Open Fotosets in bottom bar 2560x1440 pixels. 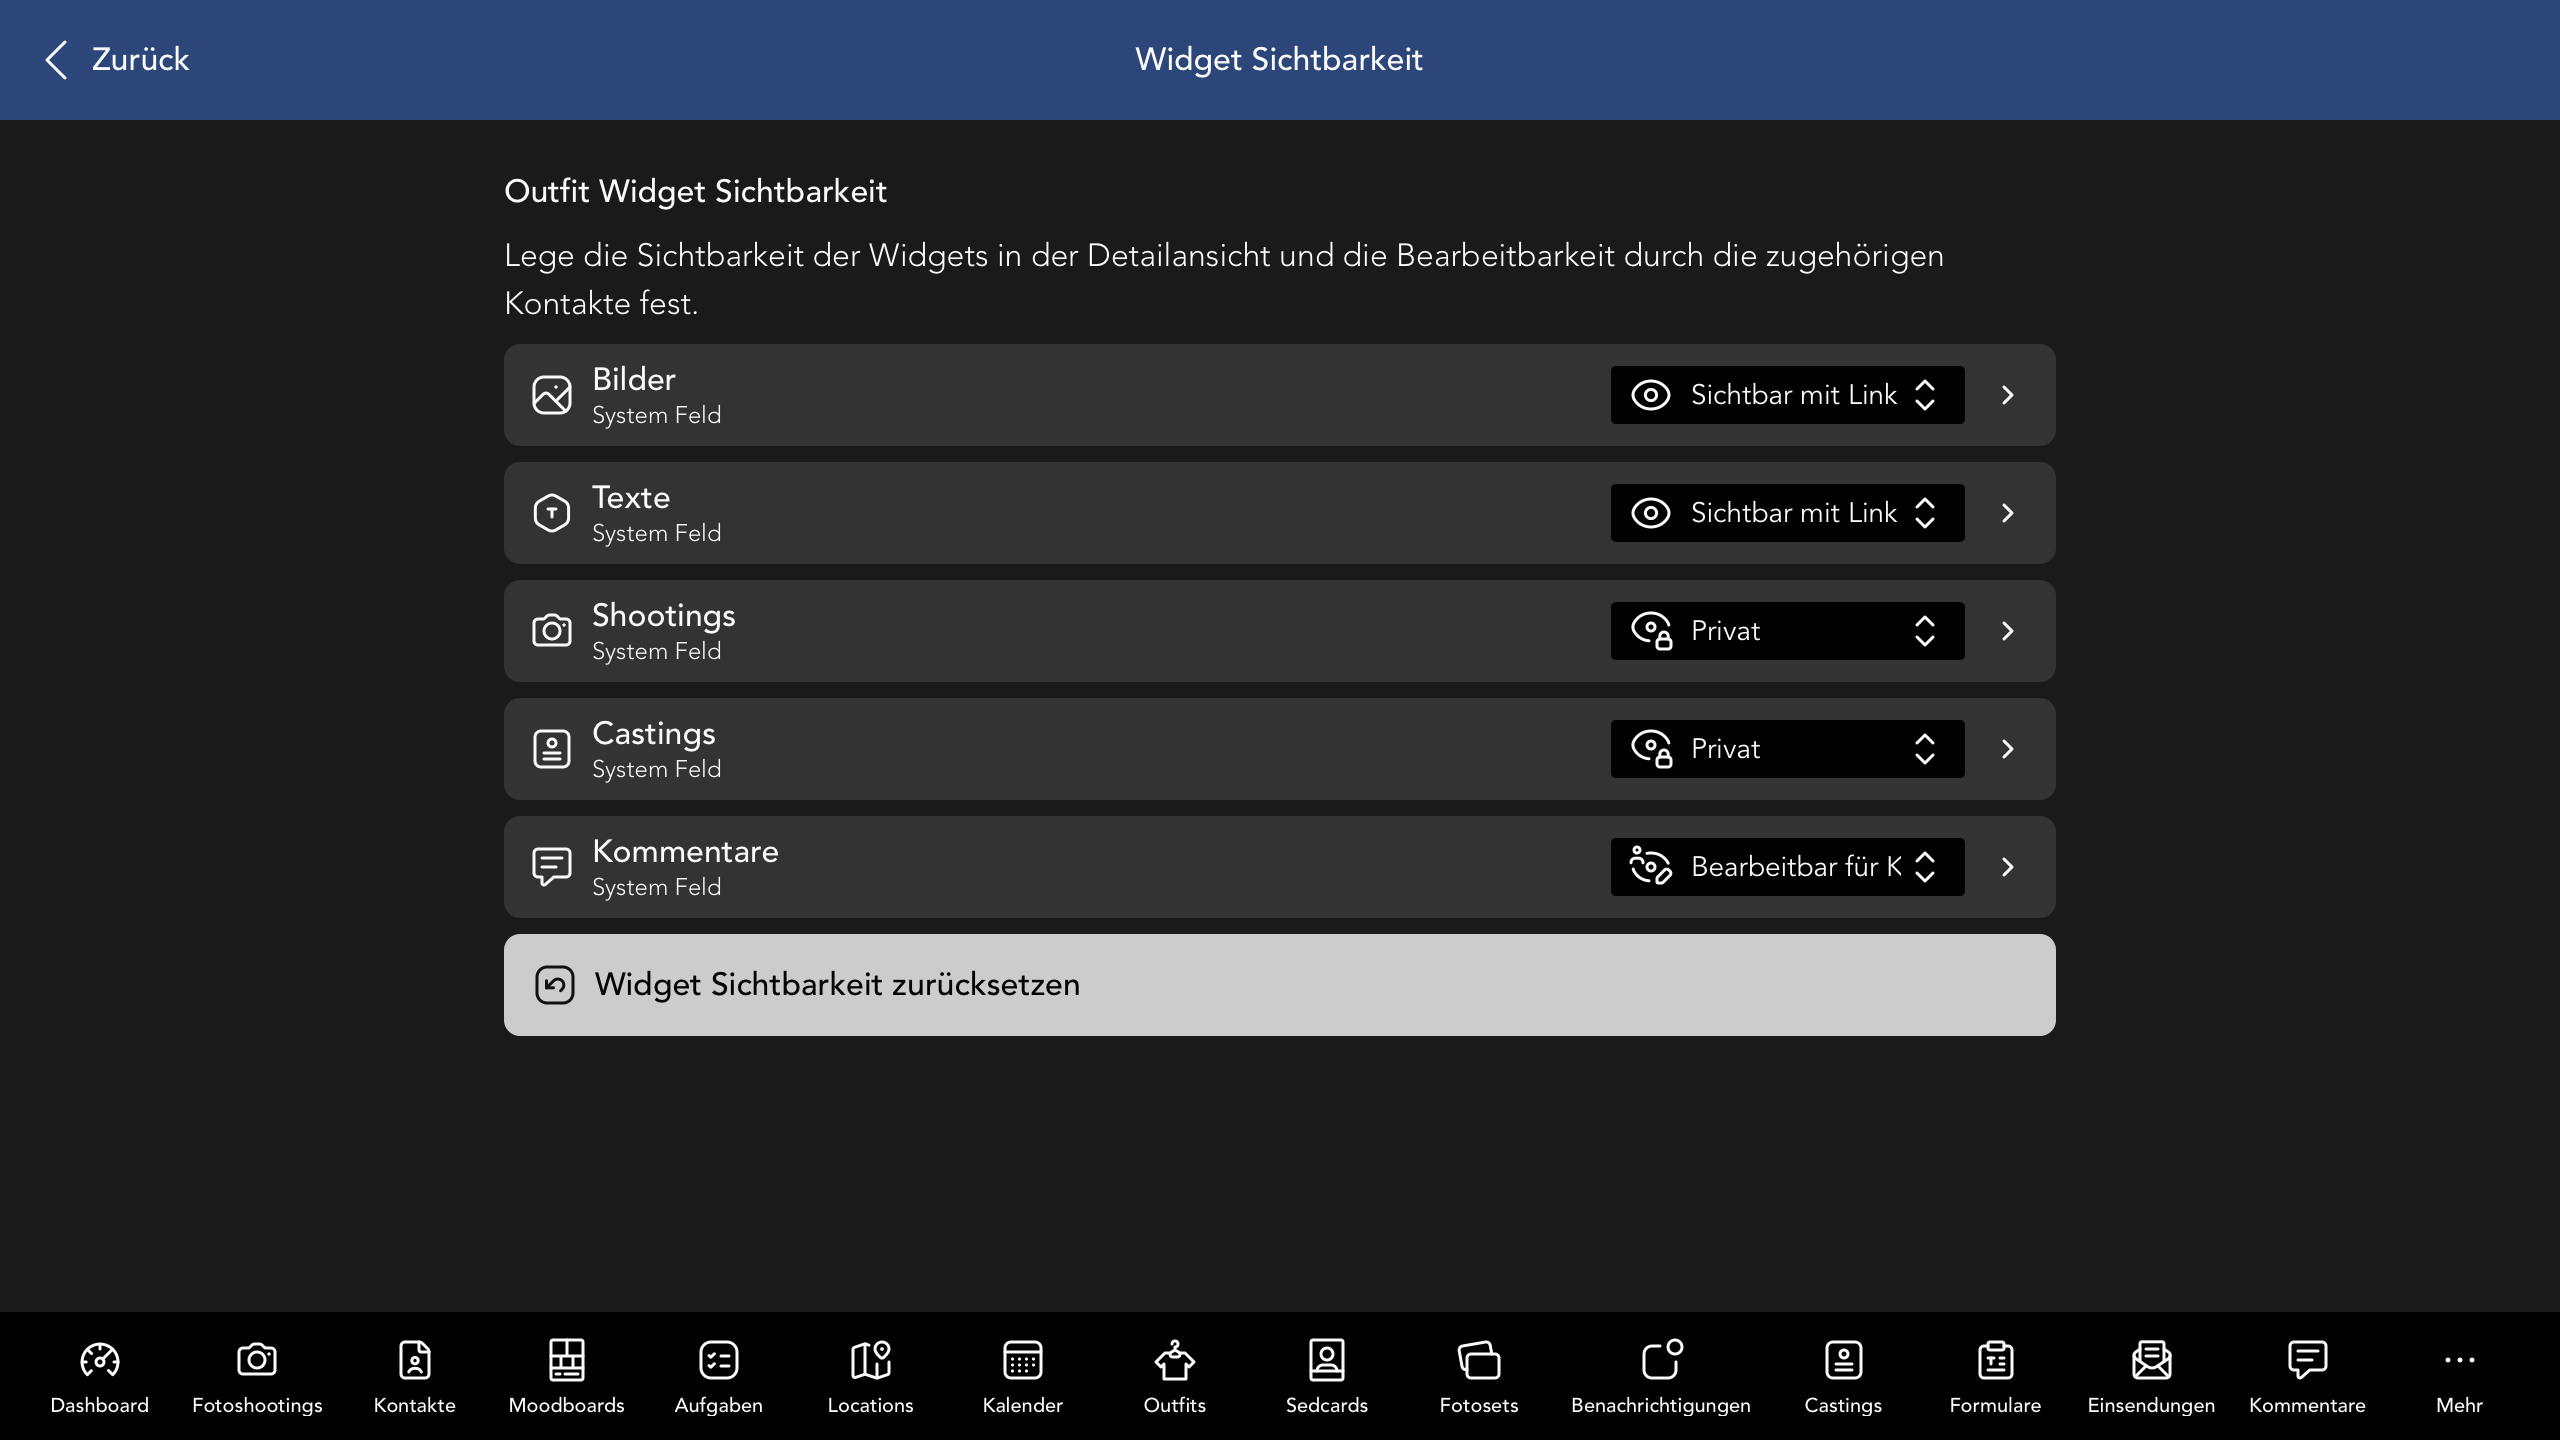(1479, 1377)
